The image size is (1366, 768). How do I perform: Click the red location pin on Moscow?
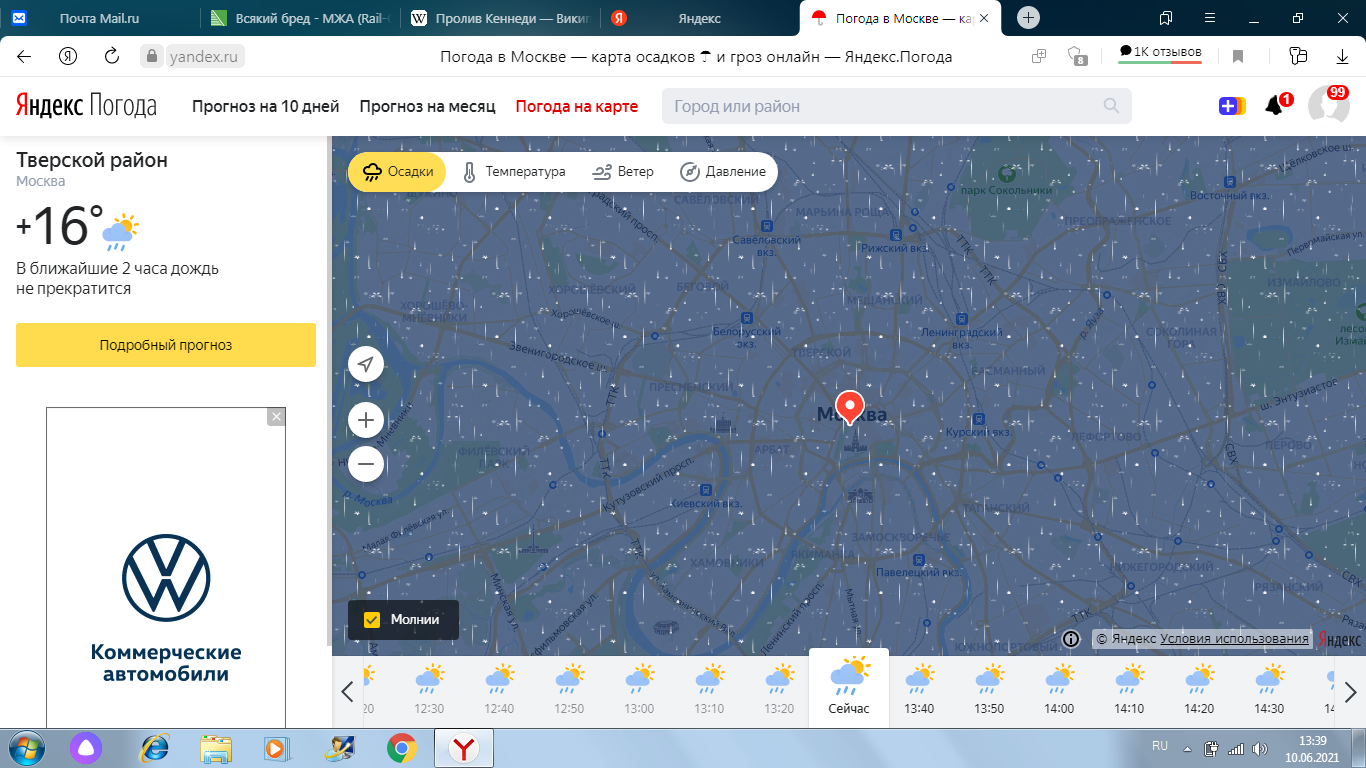pos(849,406)
